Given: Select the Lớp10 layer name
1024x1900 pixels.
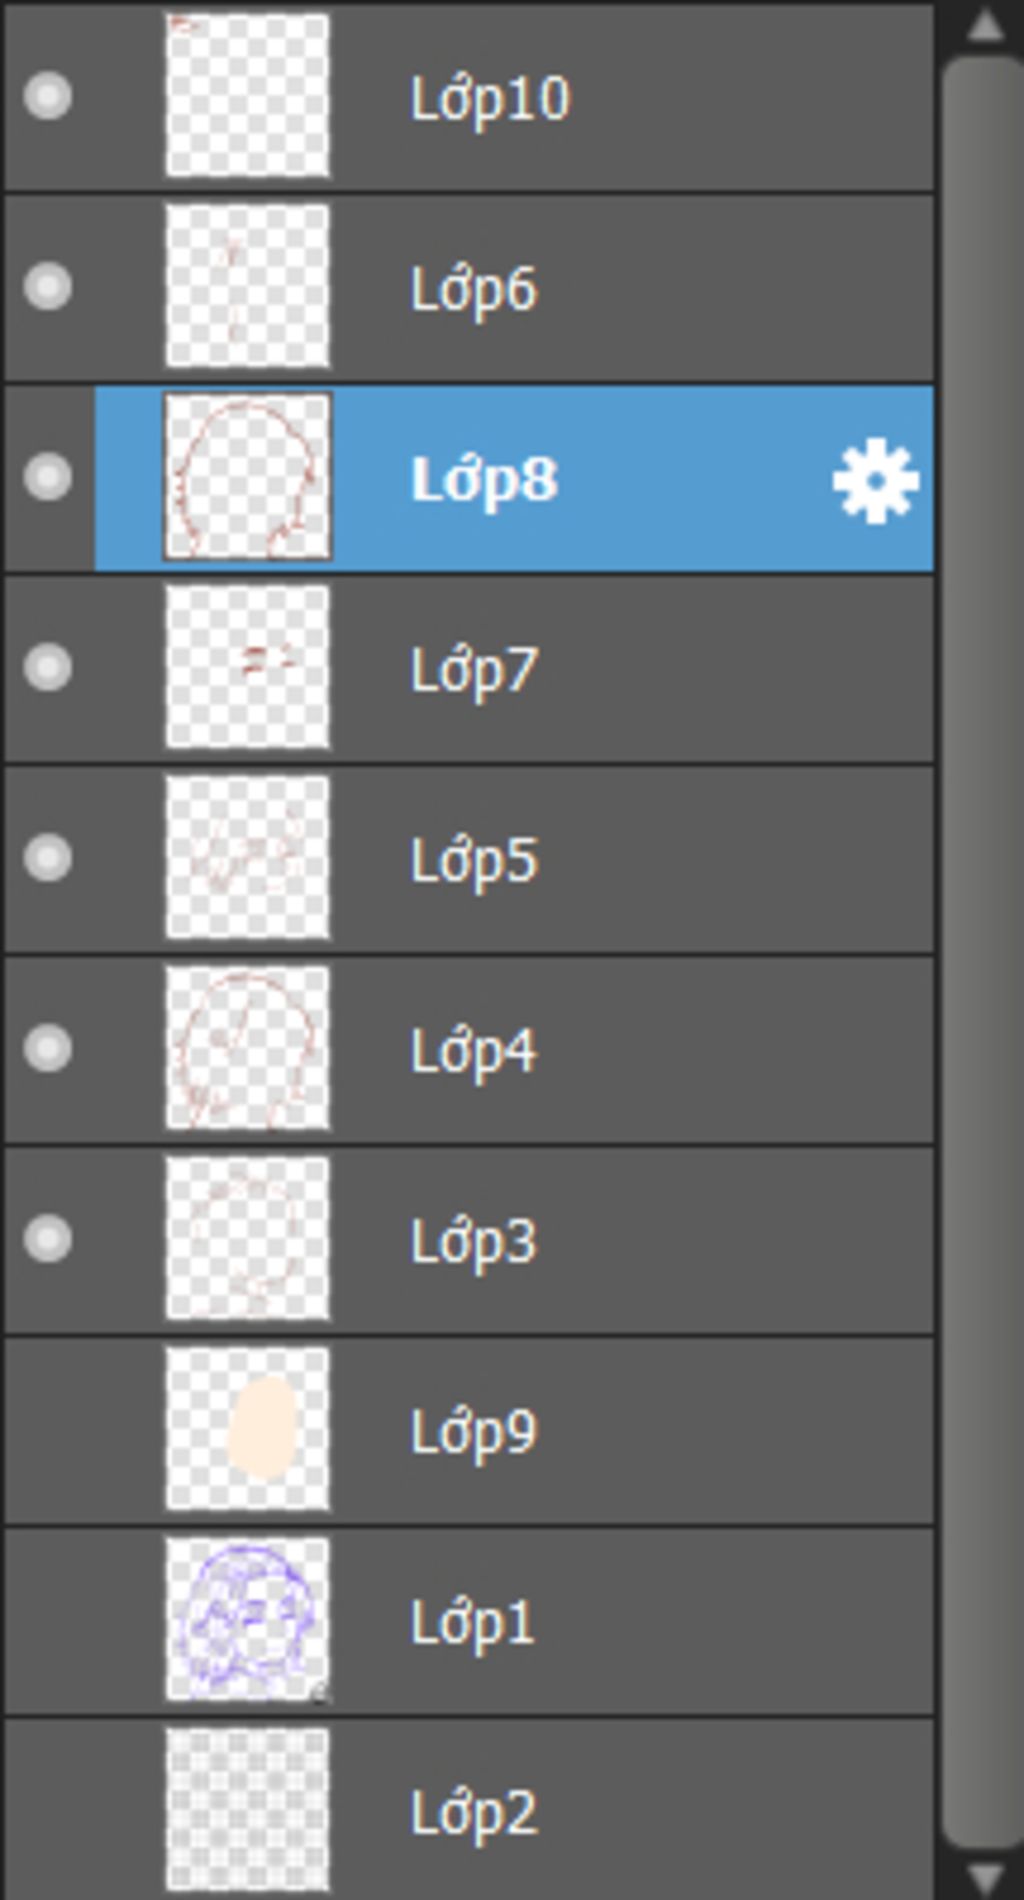Looking at the screenshot, I should pyautogui.click(x=490, y=99).
